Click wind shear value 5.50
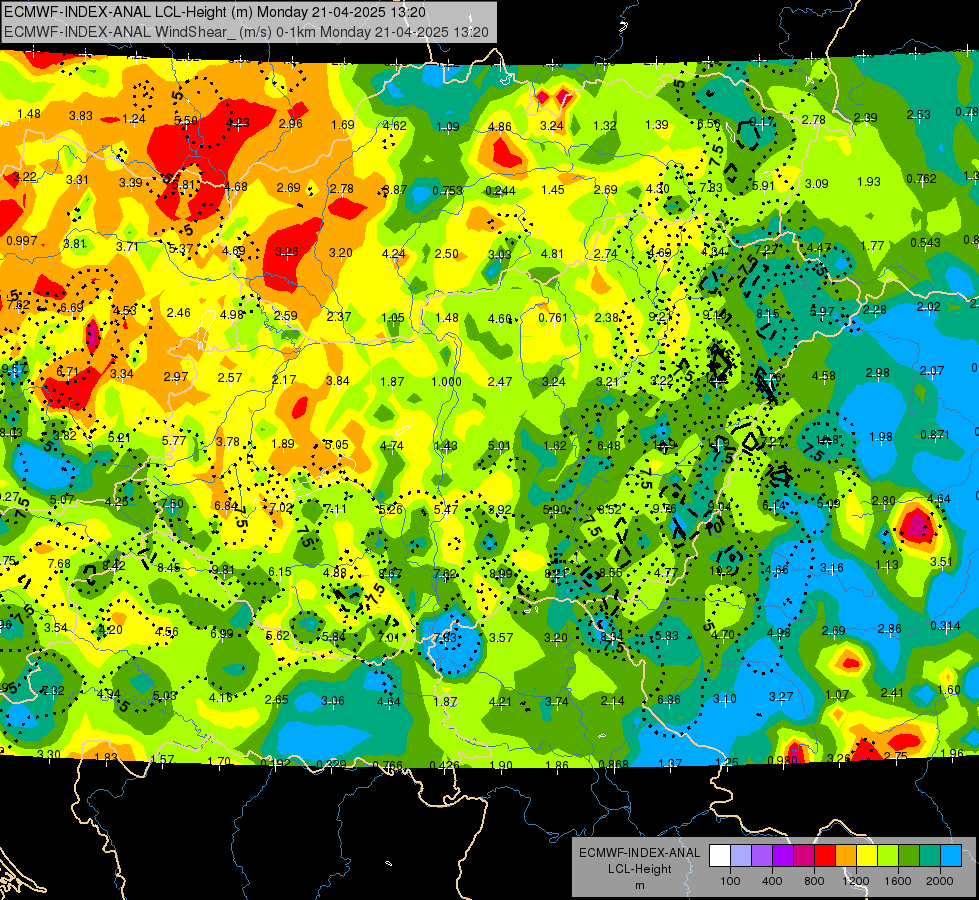This screenshot has width=979, height=900. (185, 121)
